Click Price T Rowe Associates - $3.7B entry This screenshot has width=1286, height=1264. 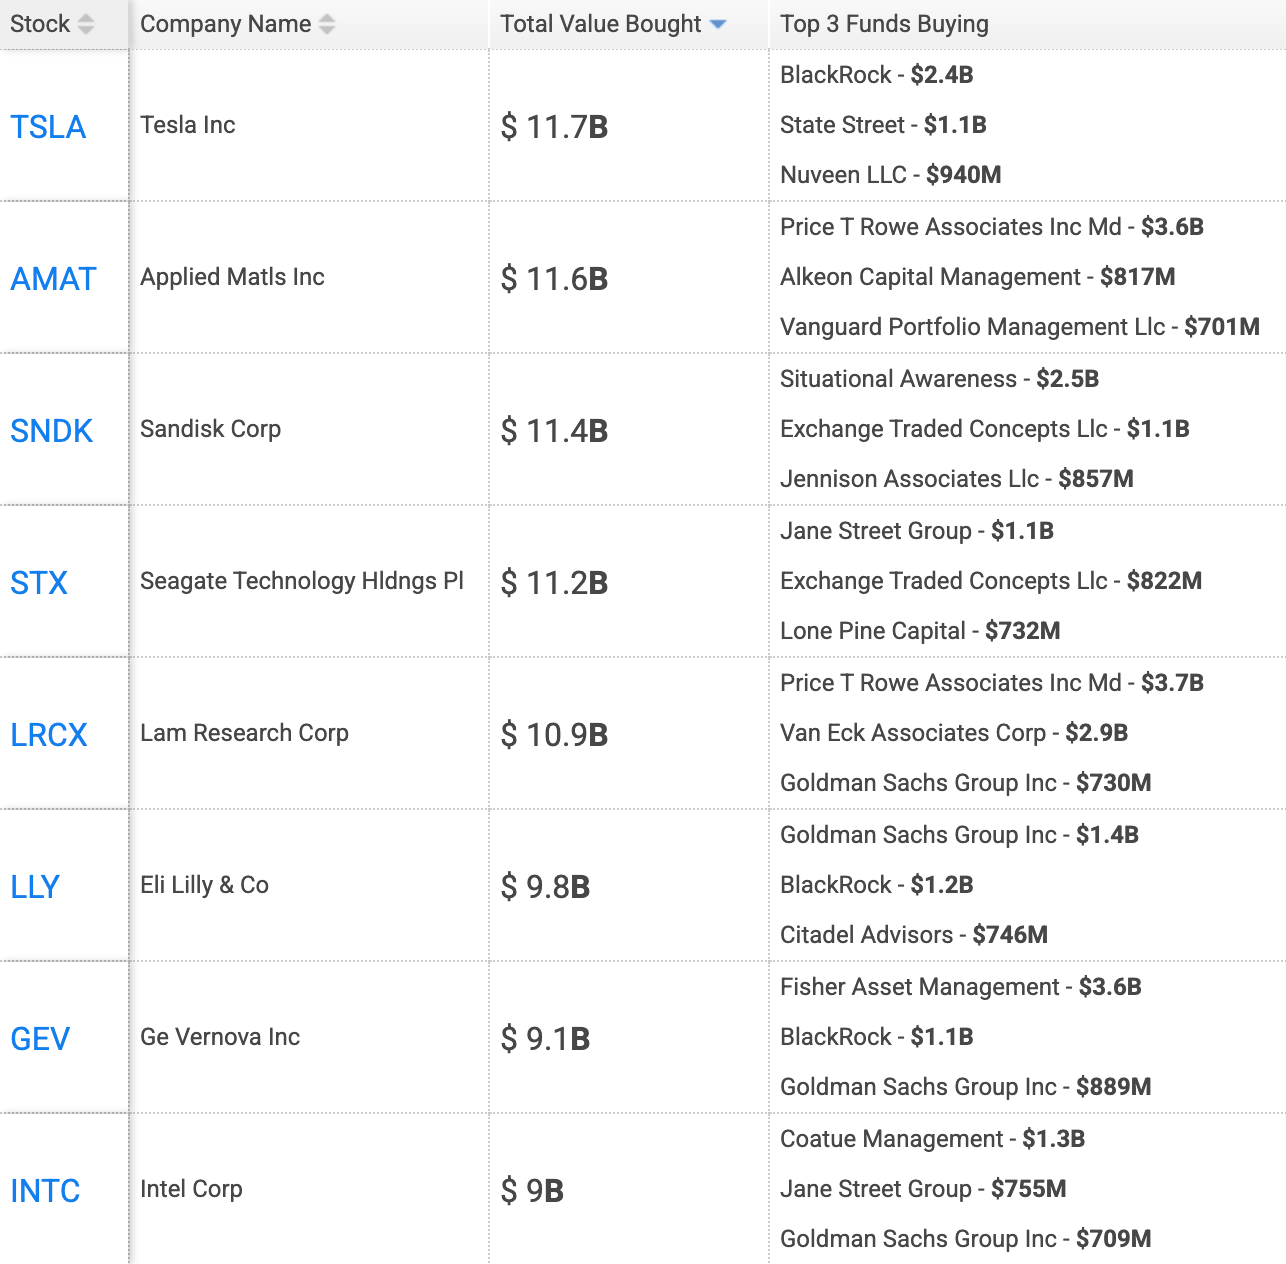[992, 683]
